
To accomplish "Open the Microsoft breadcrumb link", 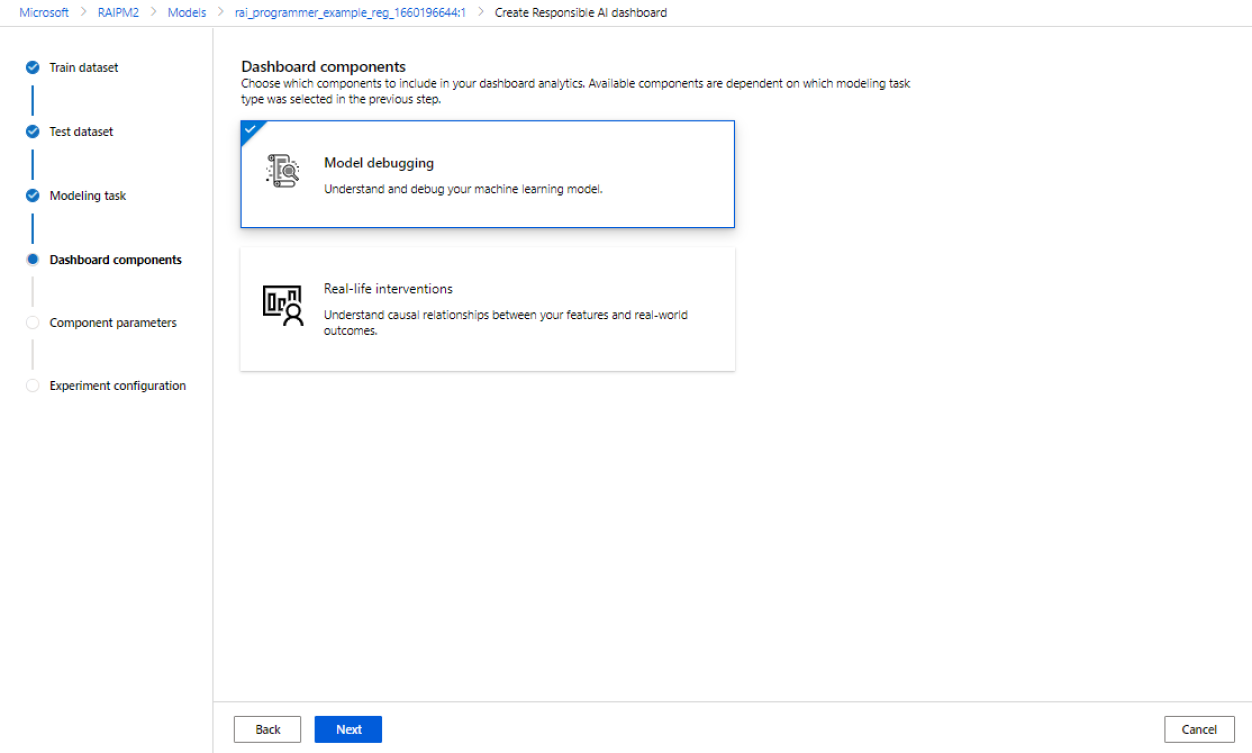I will point(44,13).
